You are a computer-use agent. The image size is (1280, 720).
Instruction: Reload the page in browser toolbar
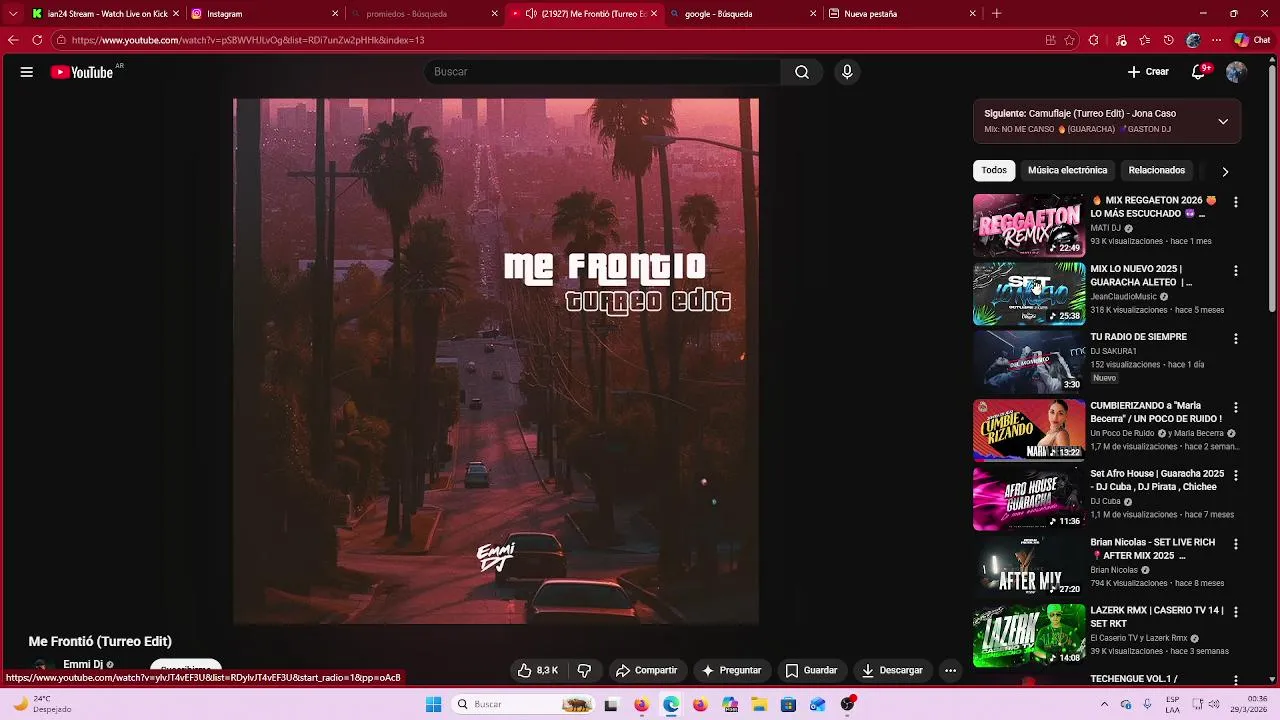click(37, 40)
